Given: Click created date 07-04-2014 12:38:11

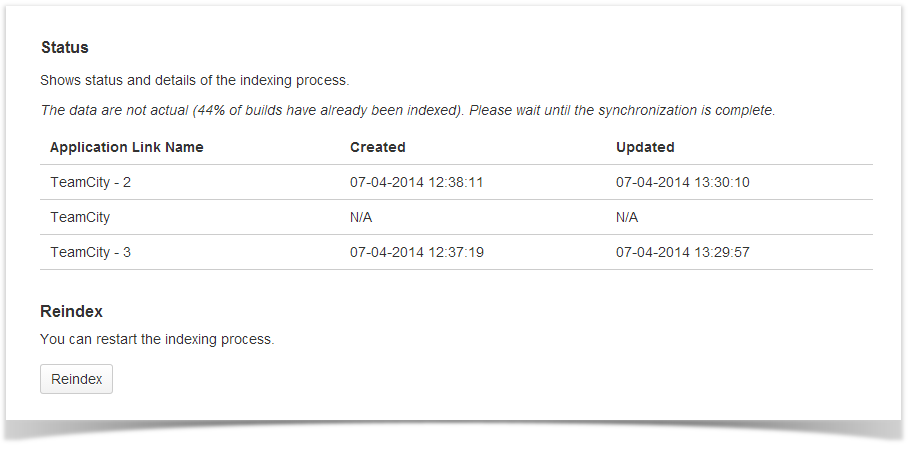Looking at the screenshot, I should click(416, 182).
